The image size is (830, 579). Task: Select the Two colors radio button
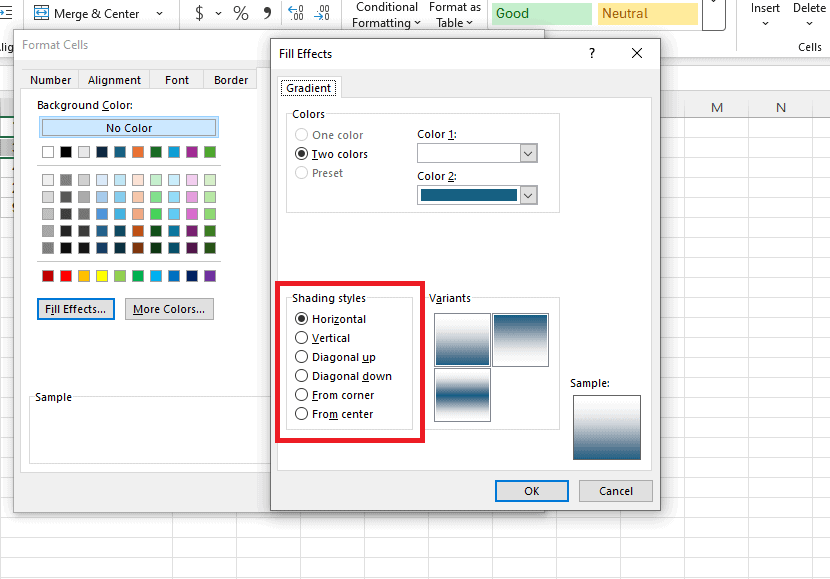[301, 154]
